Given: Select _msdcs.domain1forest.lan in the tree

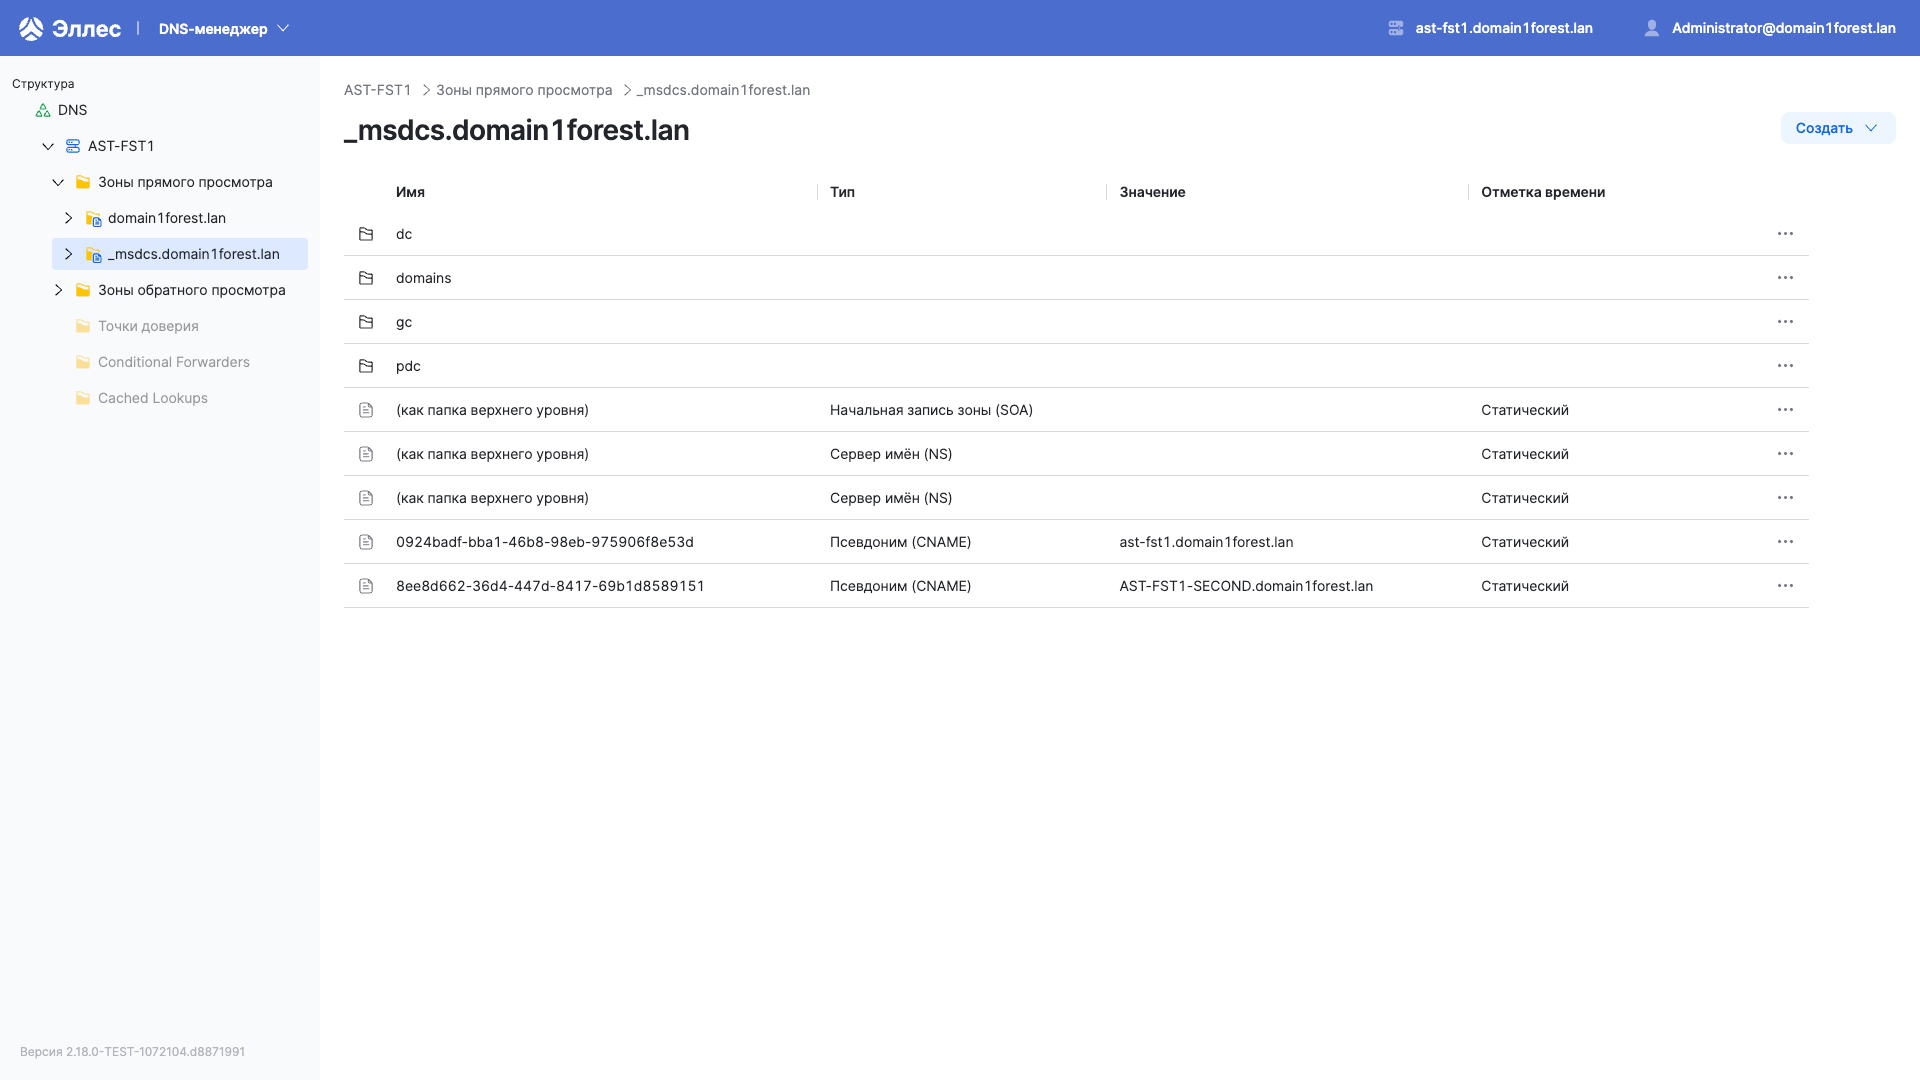Looking at the screenshot, I should click(x=194, y=254).
